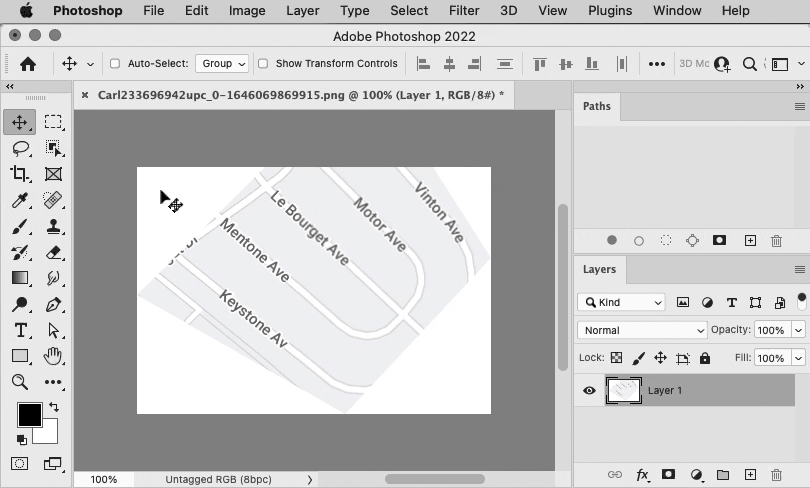Open the Layer menu
The height and width of the screenshot is (488, 810).
click(303, 10)
